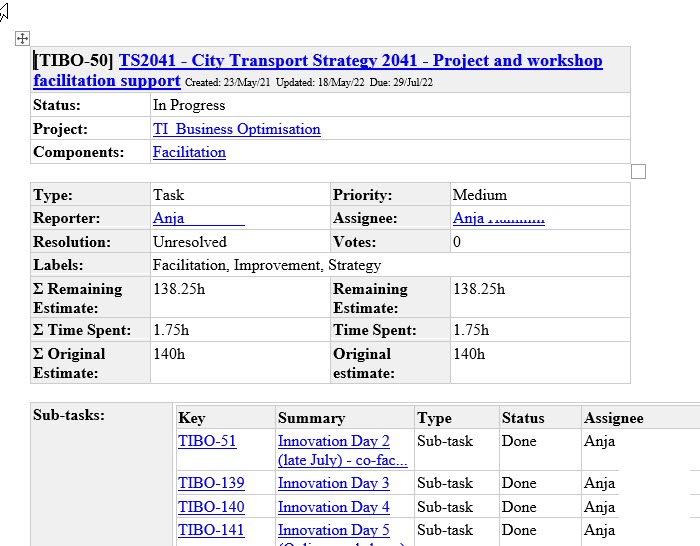
Task: Click assignee Anja in TIBO-141 row
Action: [x=600, y=530]
